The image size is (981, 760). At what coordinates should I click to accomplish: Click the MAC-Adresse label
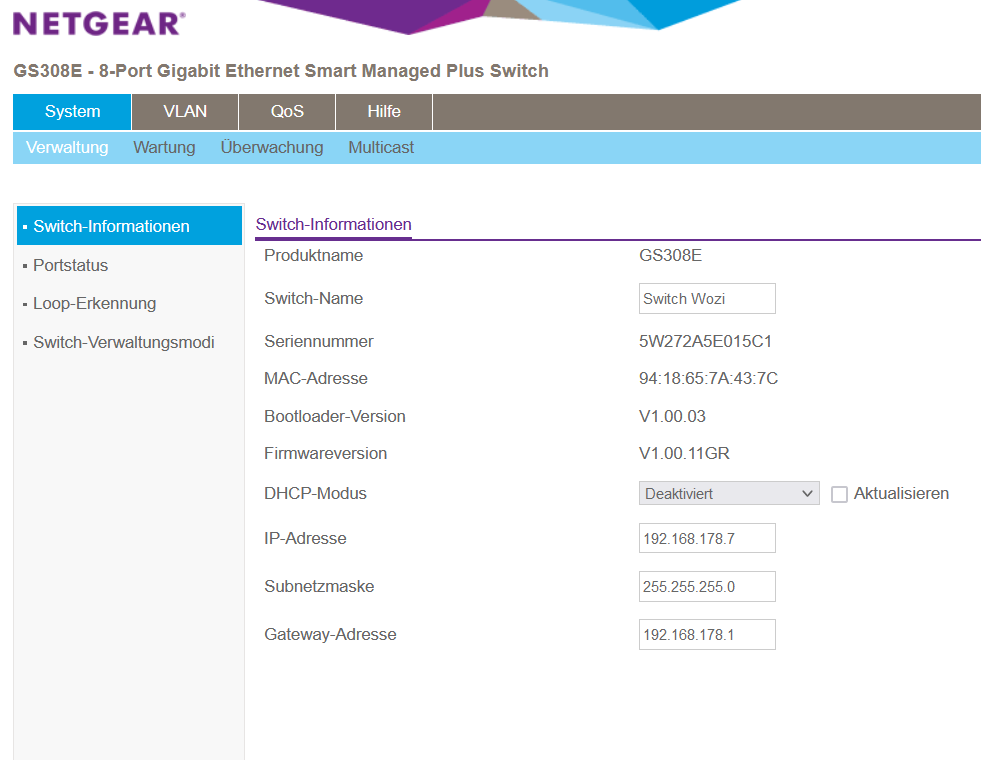316,378
